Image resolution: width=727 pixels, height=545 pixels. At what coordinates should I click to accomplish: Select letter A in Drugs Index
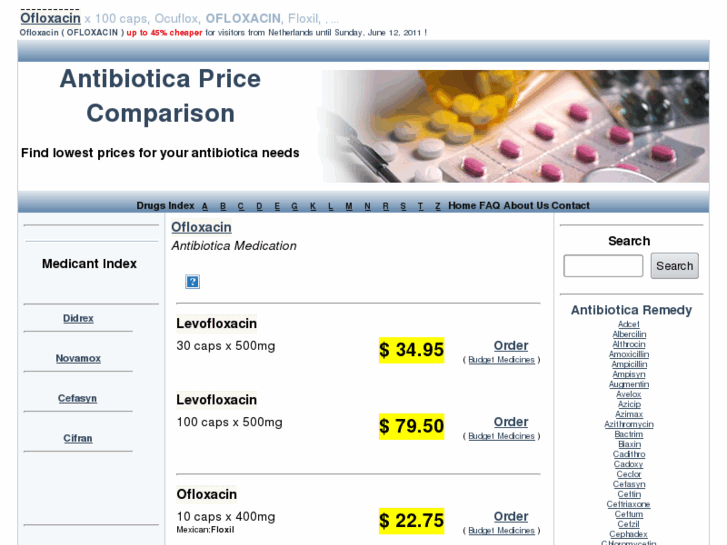tap(205, 206)
